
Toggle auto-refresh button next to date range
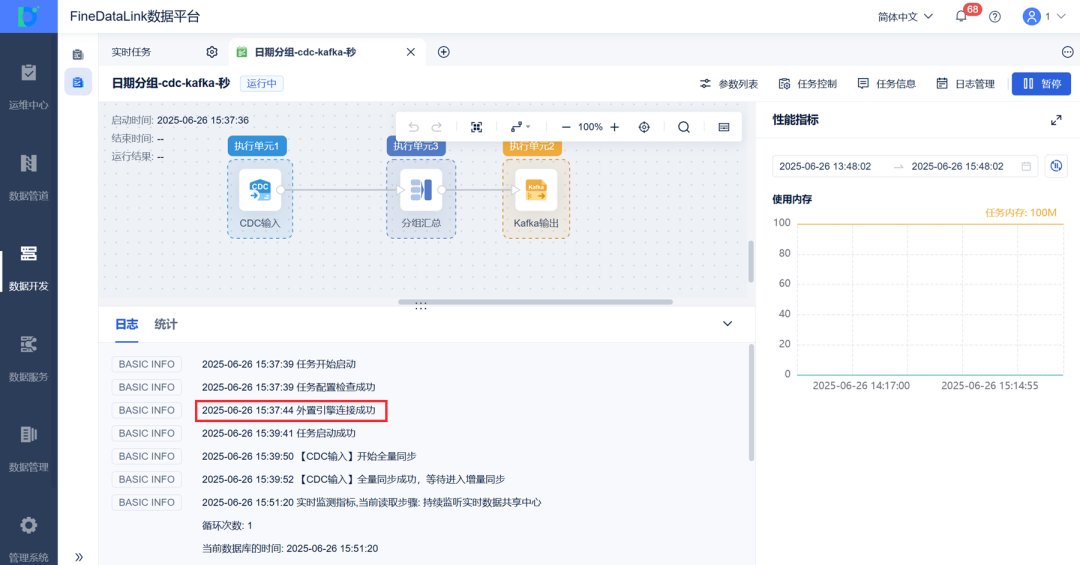(x=1056, y=166)
